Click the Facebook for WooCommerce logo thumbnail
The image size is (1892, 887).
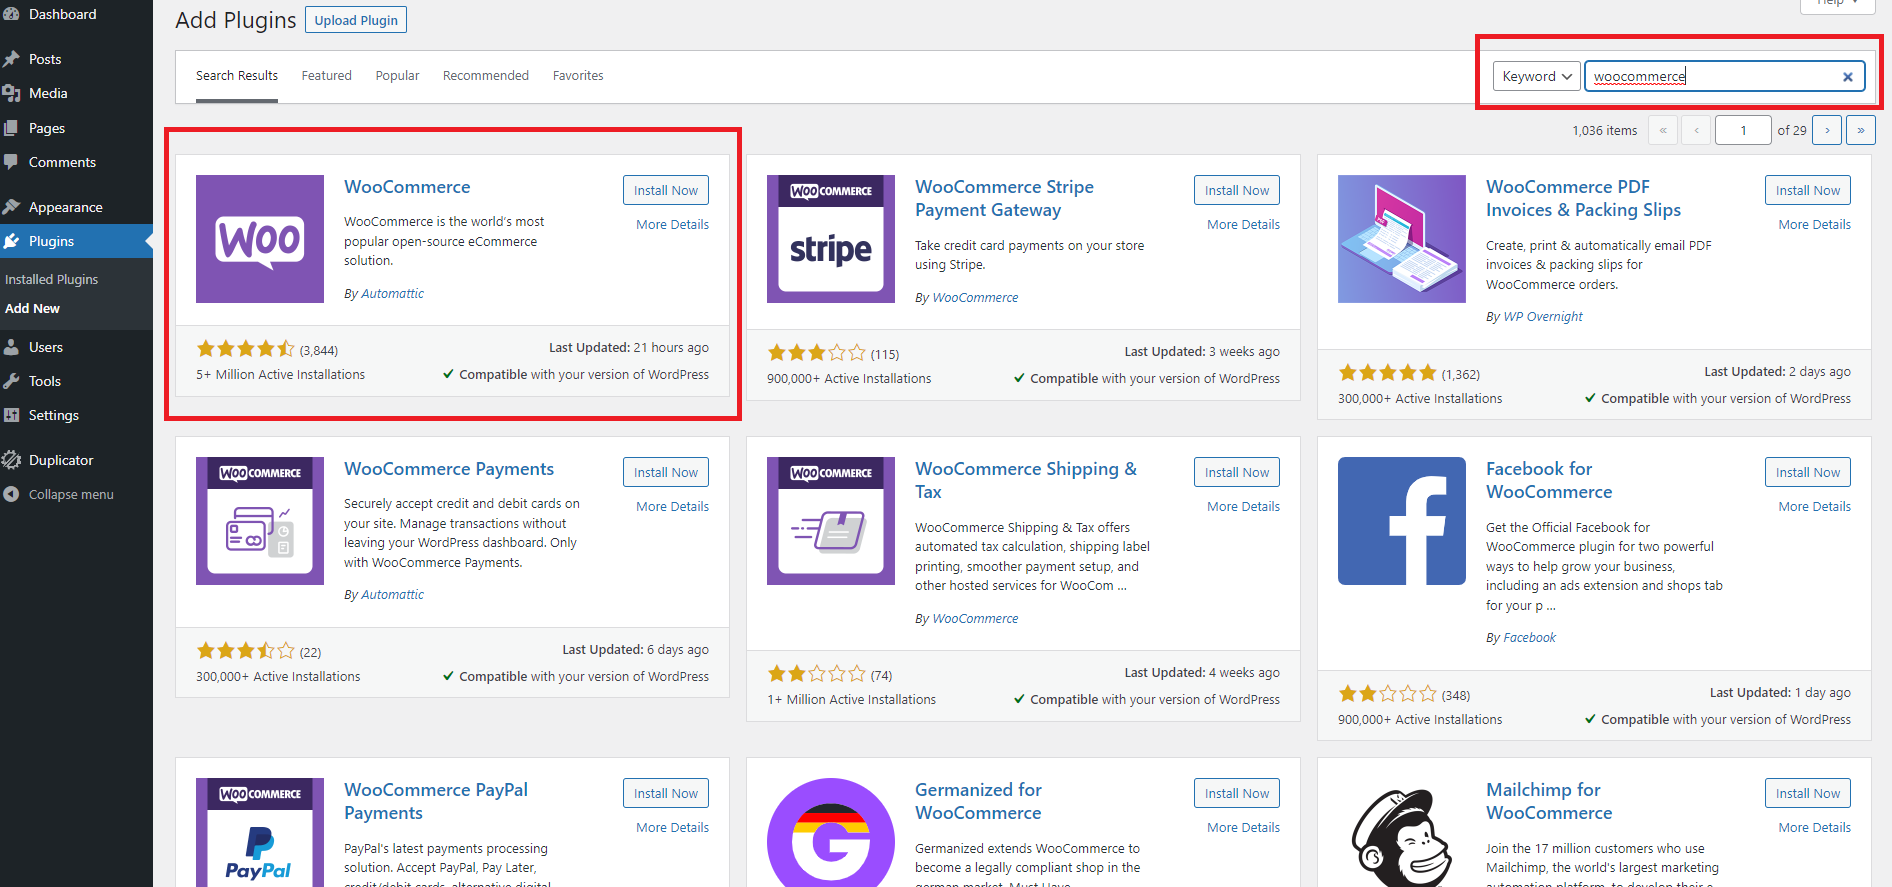pyautogui.click(x=1402, y=521)
